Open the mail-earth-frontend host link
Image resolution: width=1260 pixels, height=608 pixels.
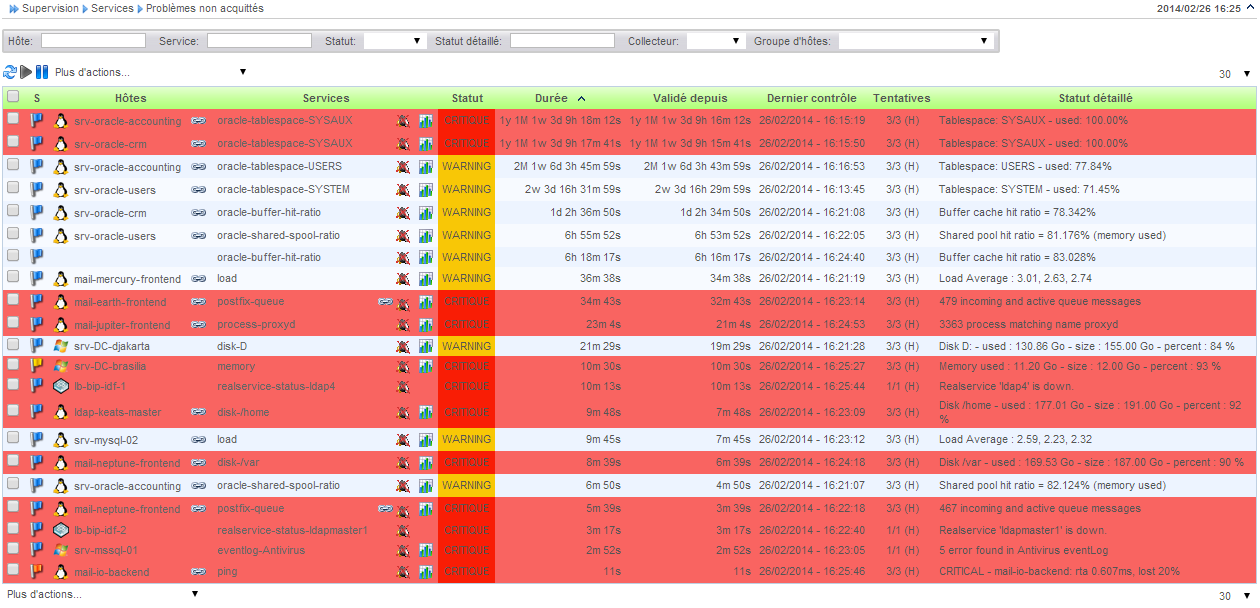tap(120, 302)
